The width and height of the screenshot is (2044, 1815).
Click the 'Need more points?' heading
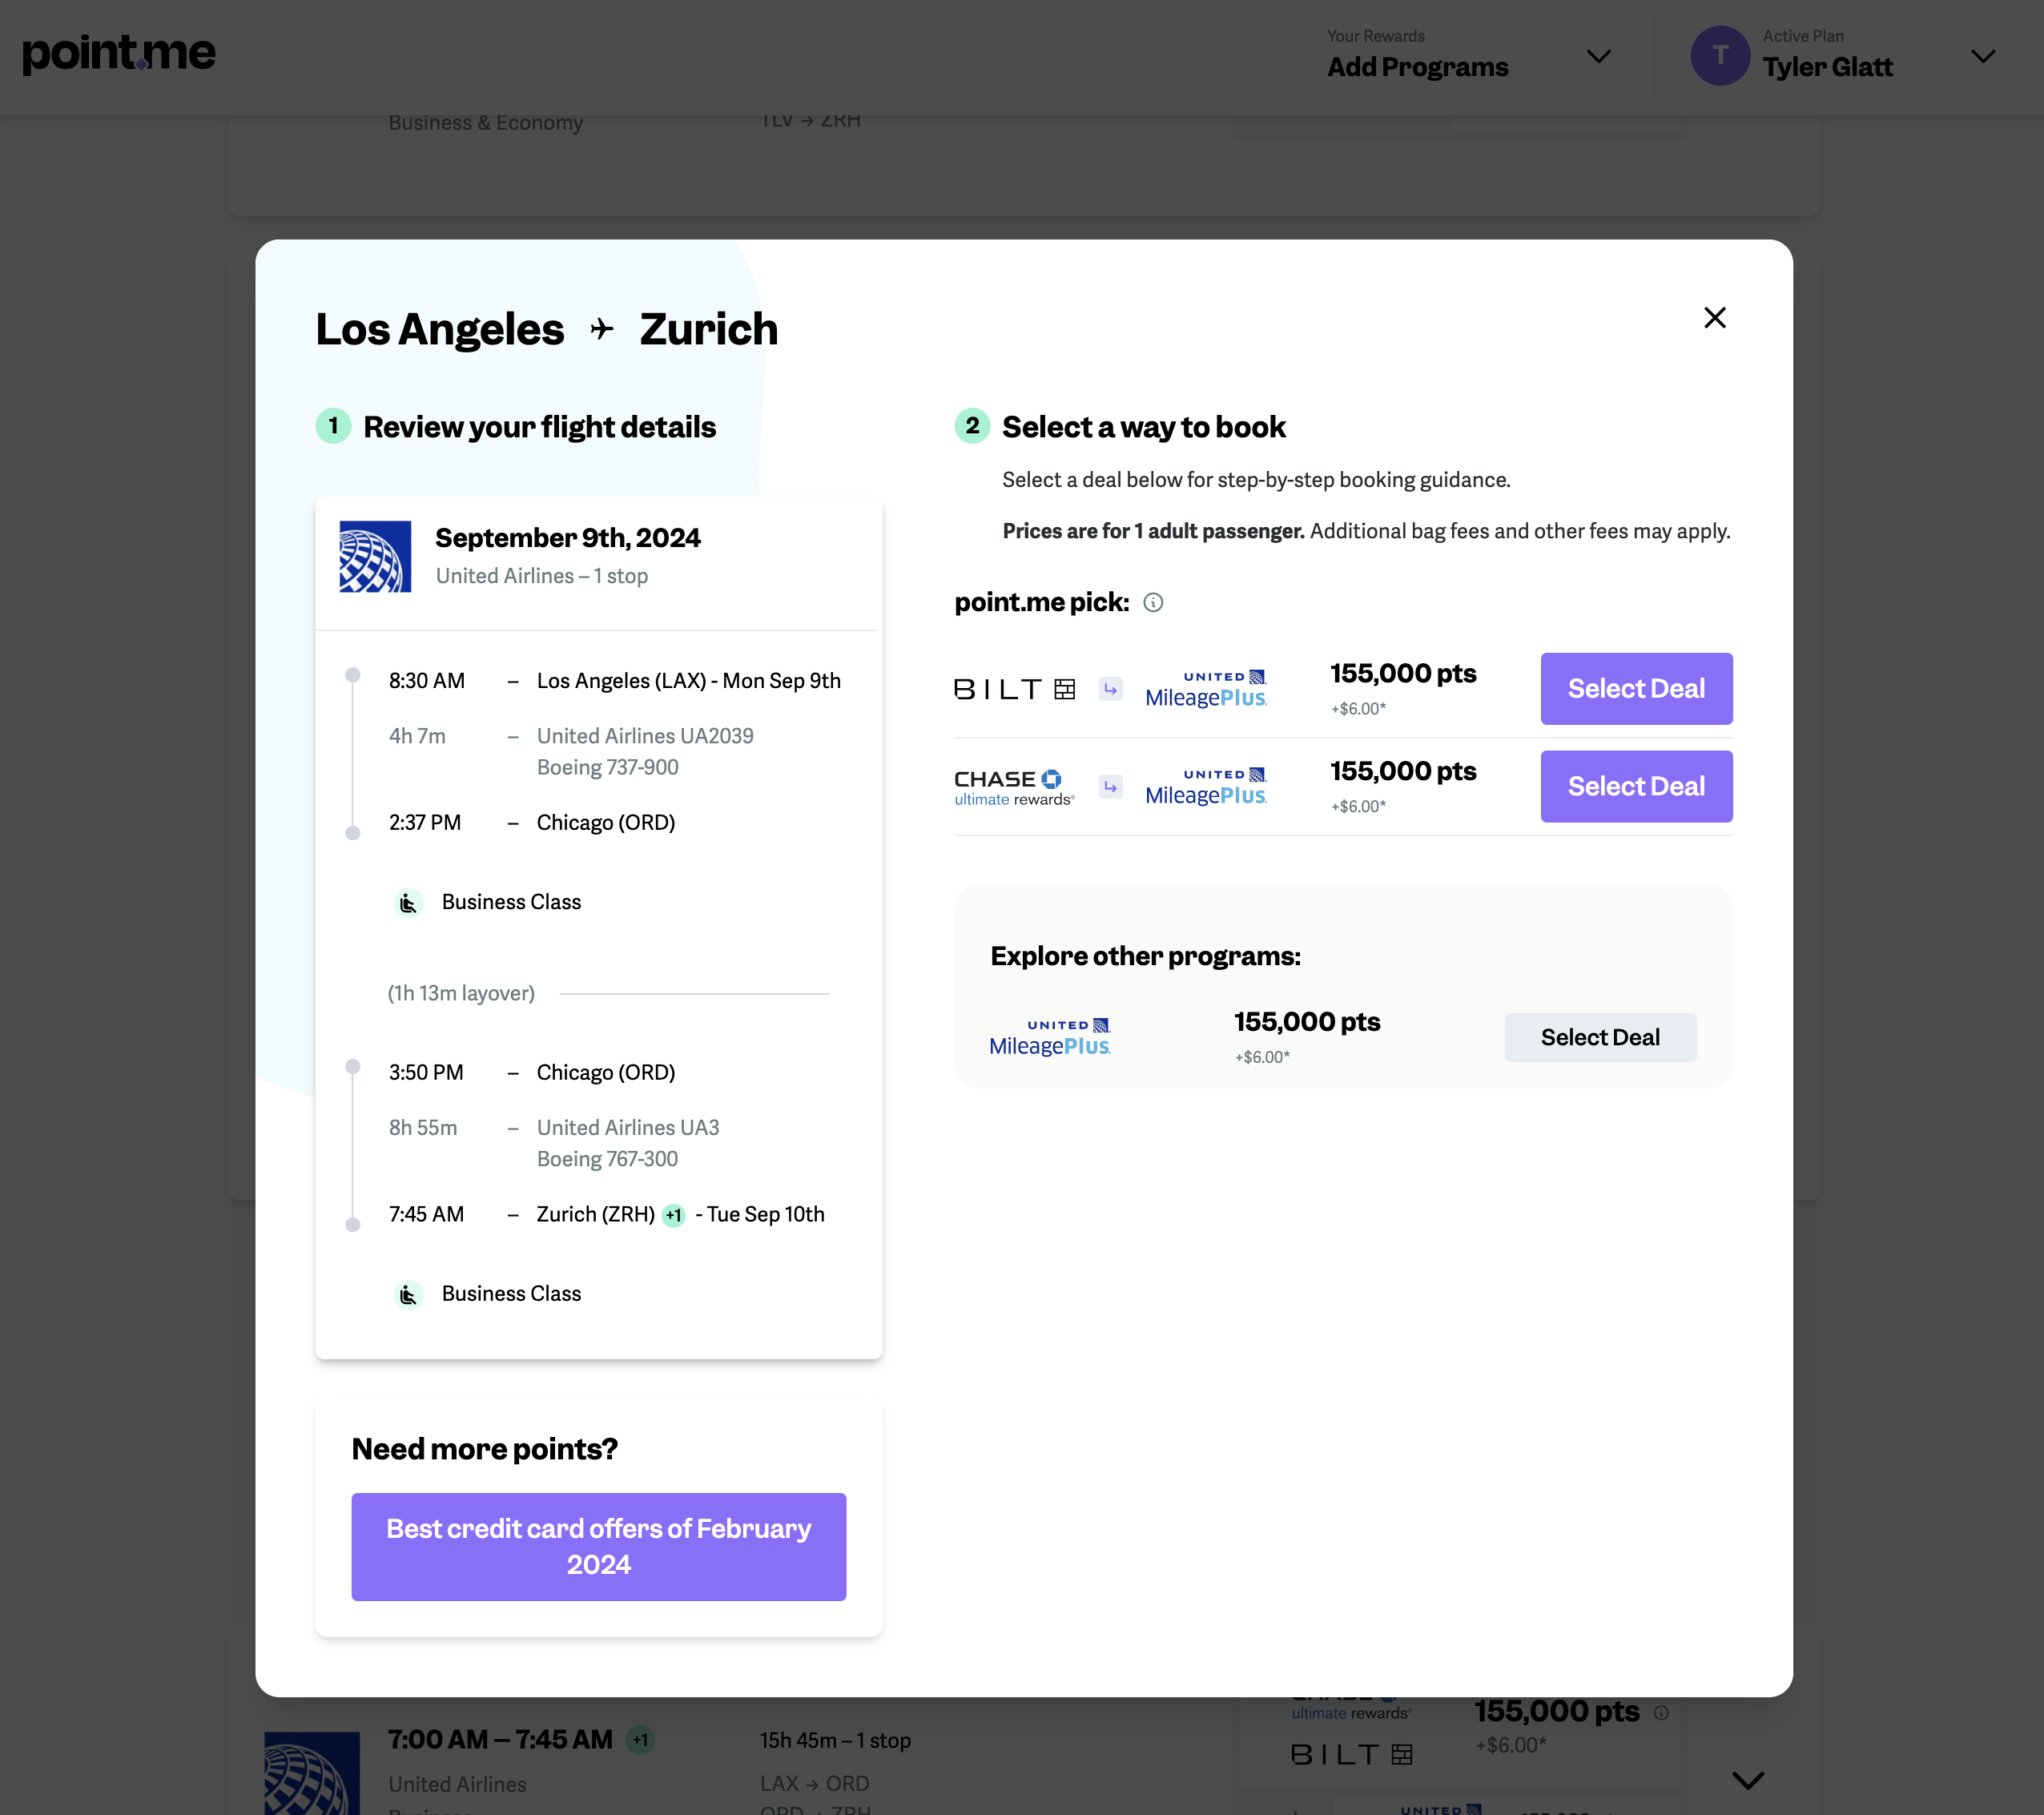click(x=484, y=1449)
